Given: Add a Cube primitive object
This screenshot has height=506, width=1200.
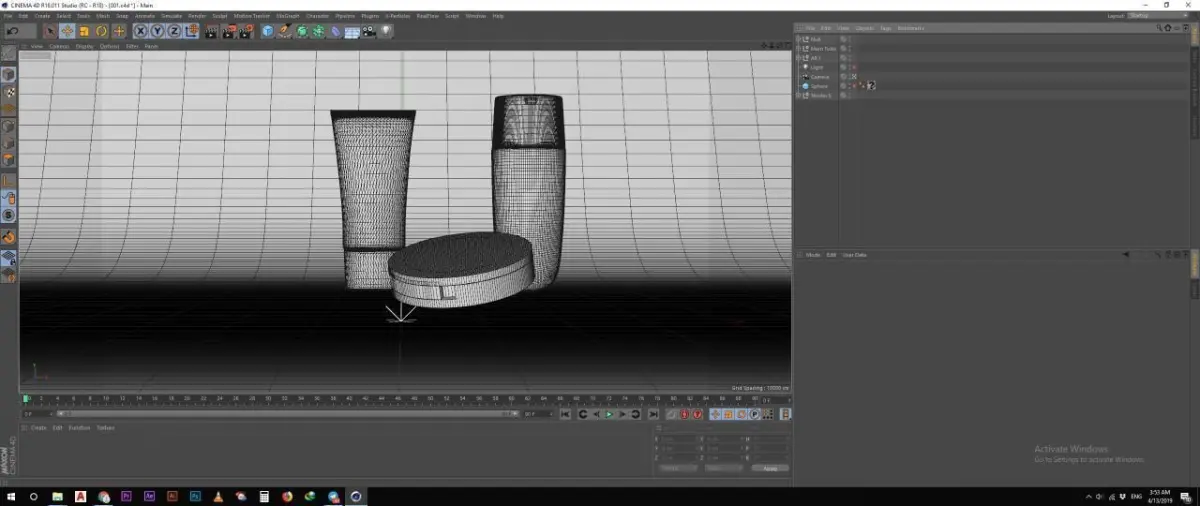Looking at the screenshot, I should point(267,32).
